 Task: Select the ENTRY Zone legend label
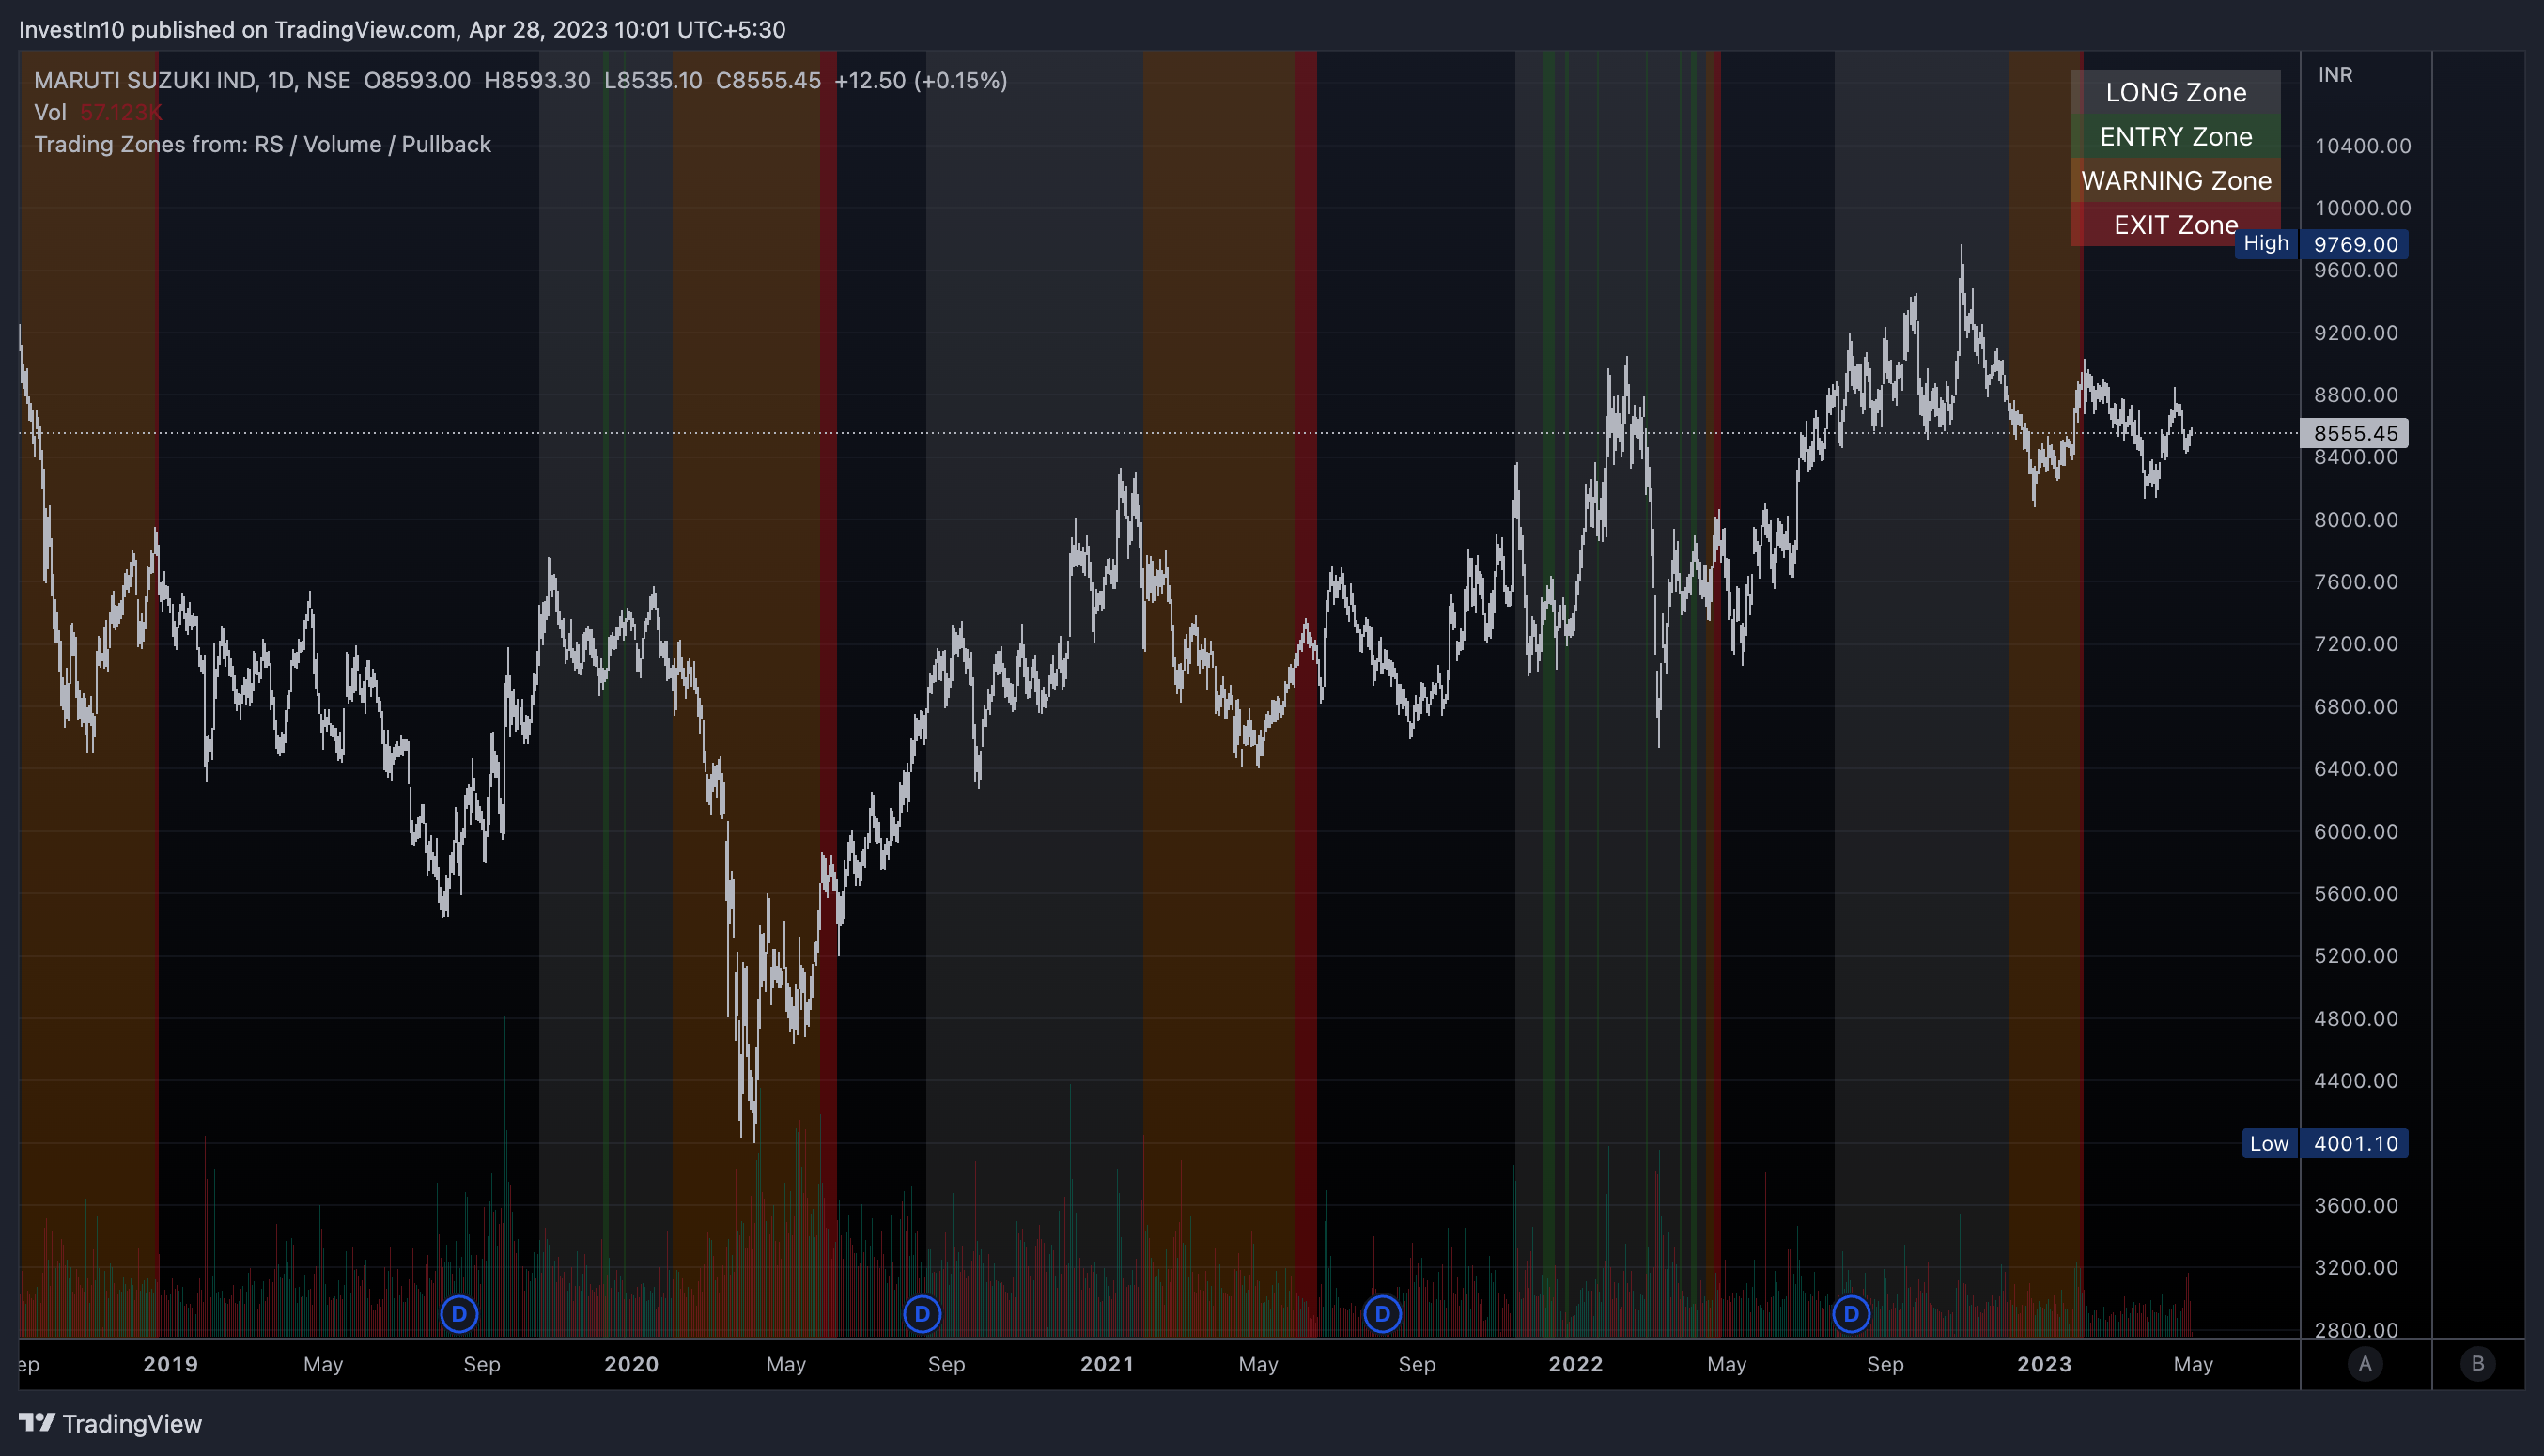pos(2176,136)
